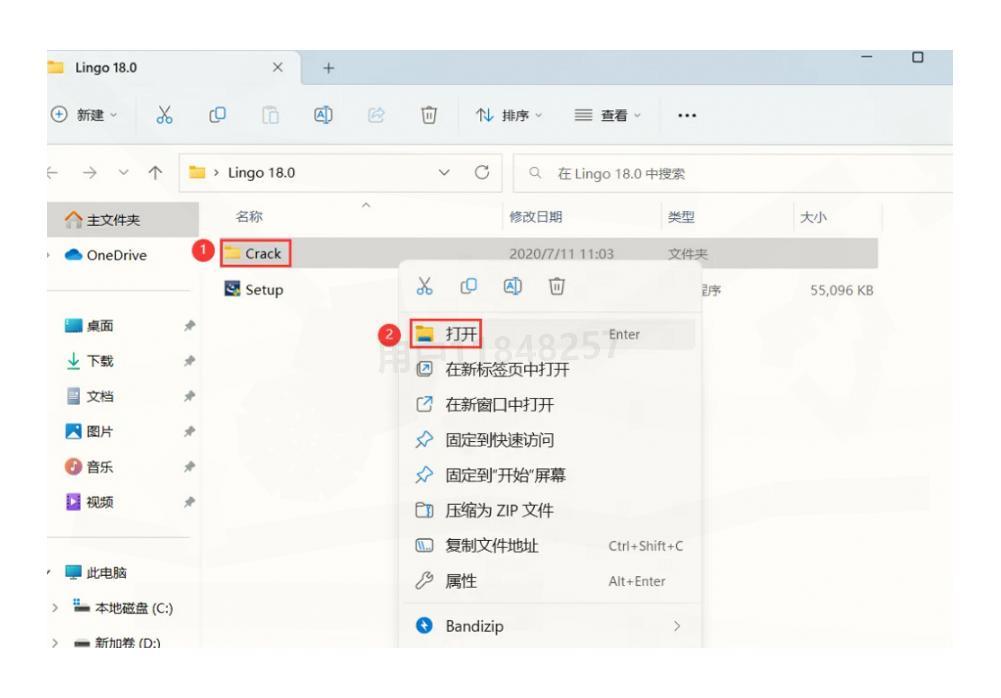Unpin 音乐 using its pin icon
This screenshot has height=698, width=1001.
pyautogui.click(x=189, y=466)
